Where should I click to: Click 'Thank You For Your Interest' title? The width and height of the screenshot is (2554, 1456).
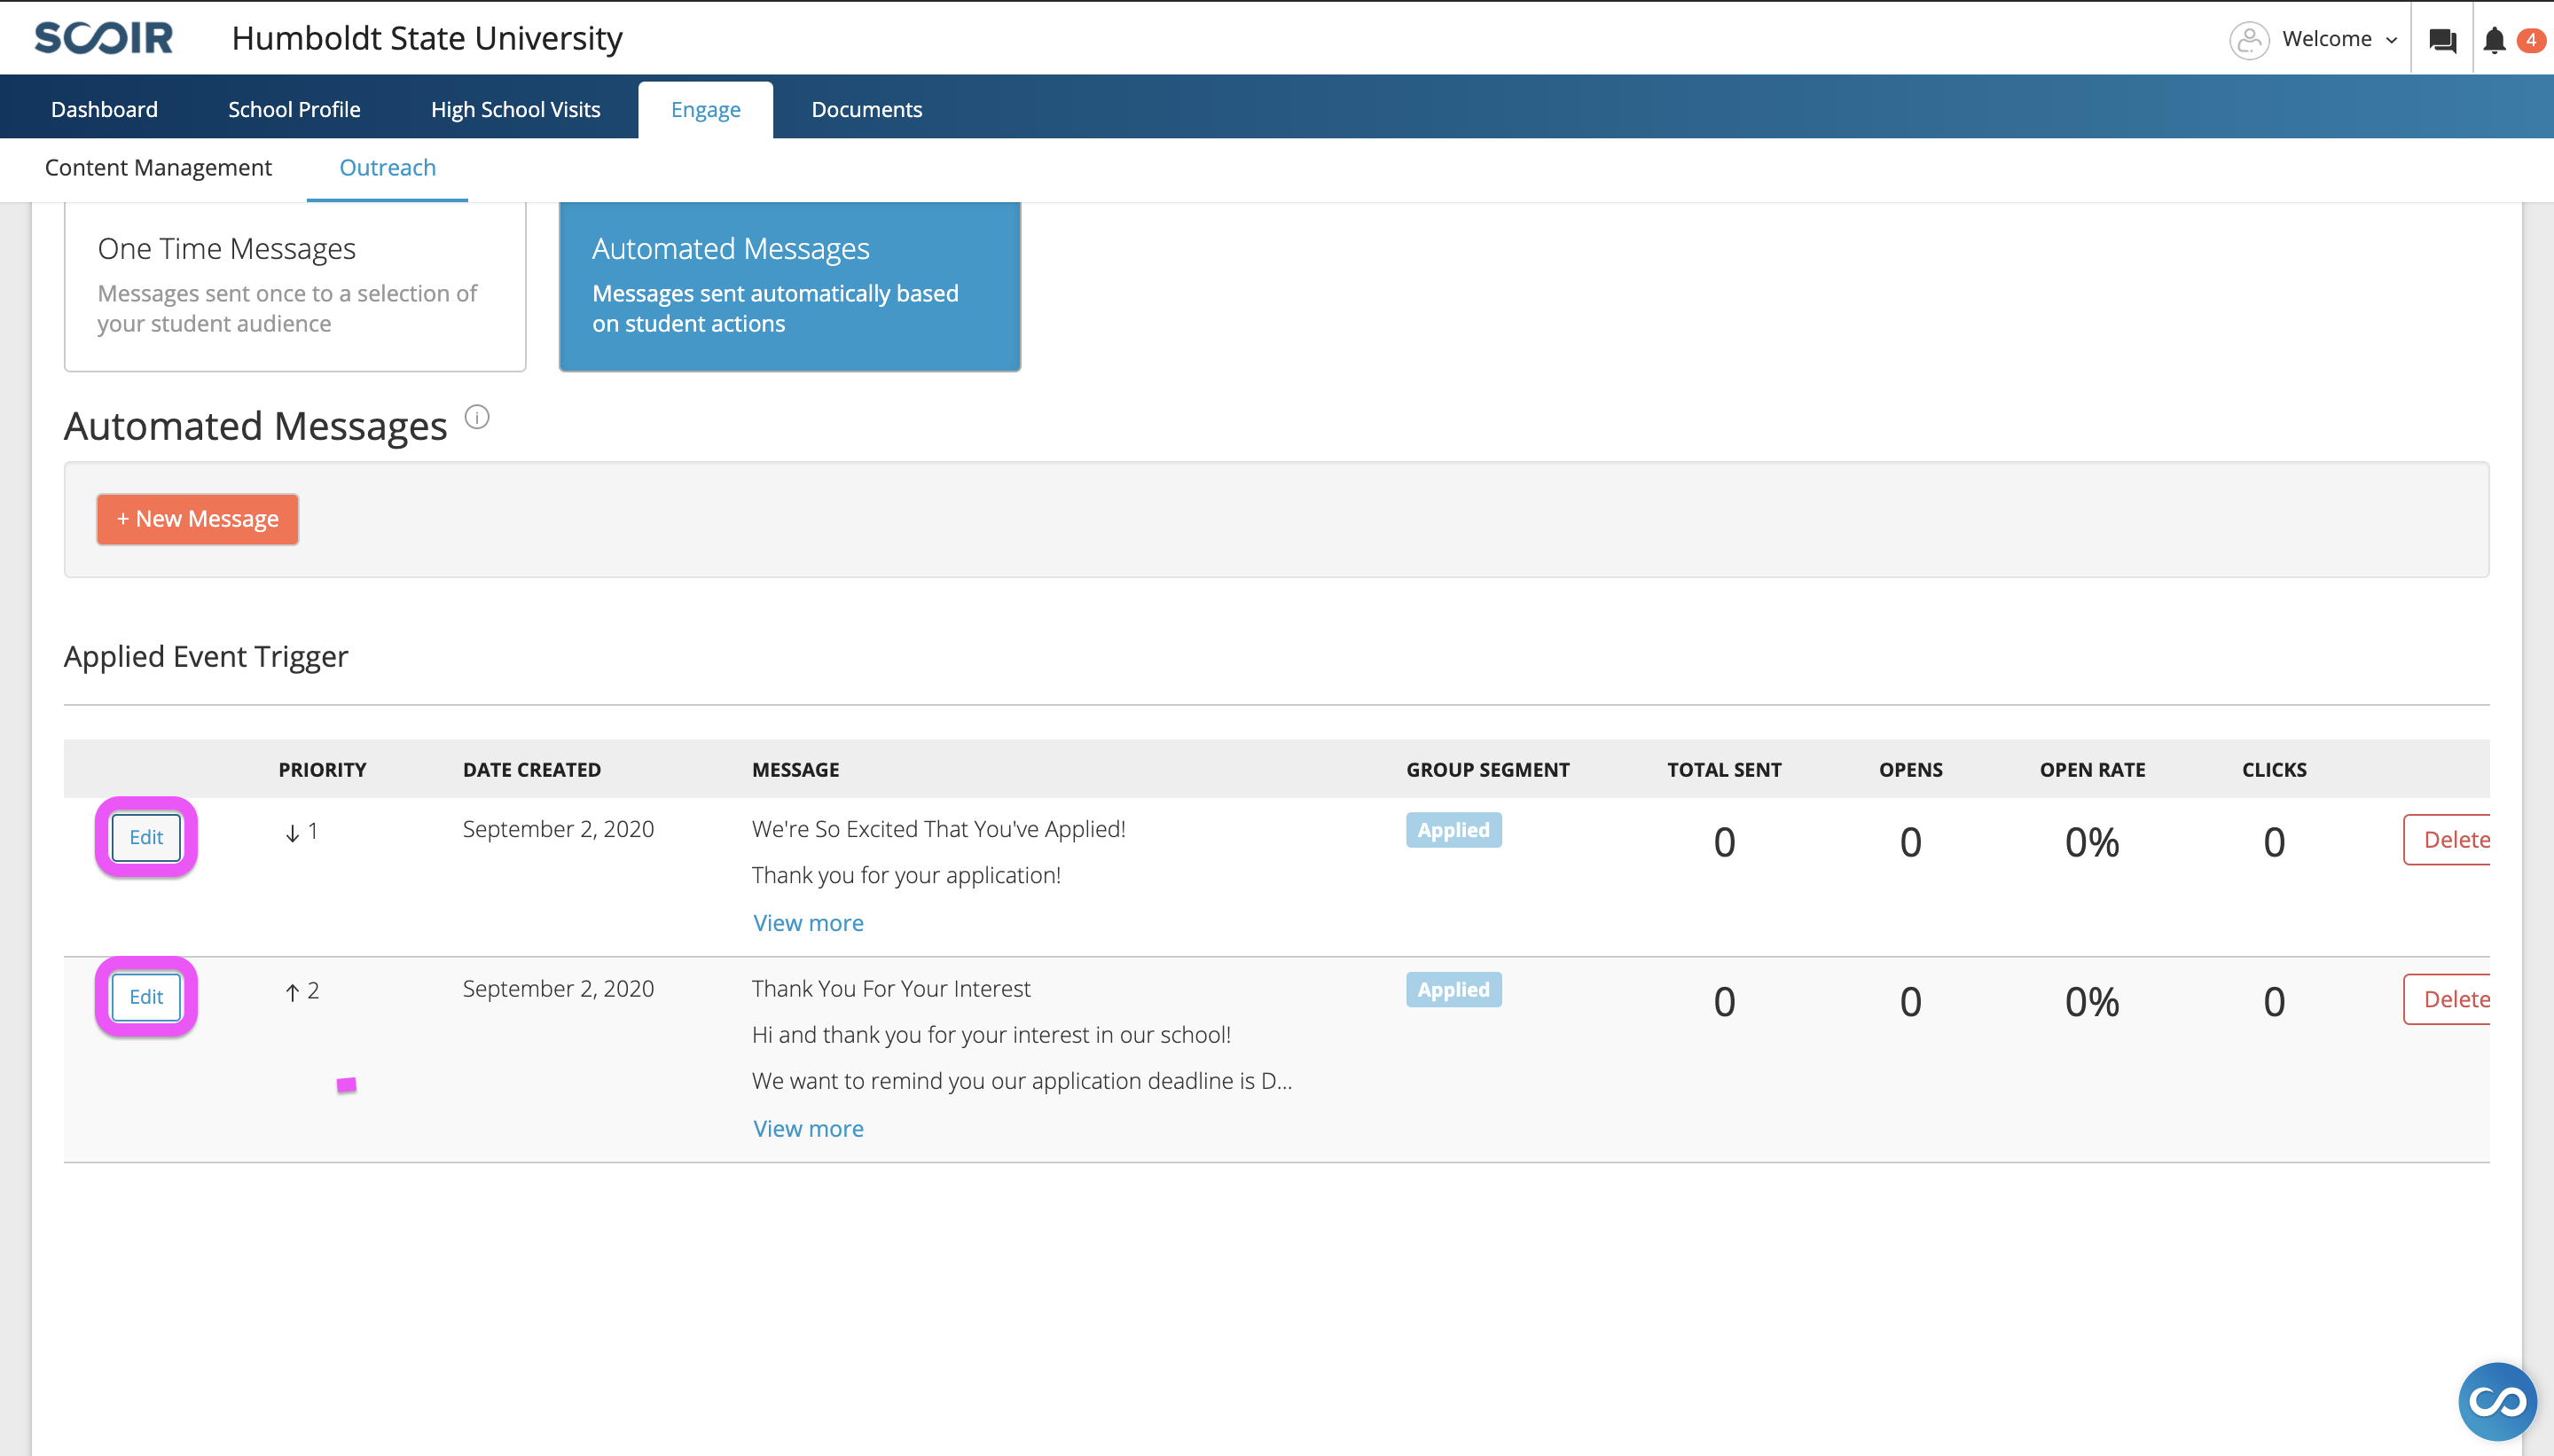[890, 989]
